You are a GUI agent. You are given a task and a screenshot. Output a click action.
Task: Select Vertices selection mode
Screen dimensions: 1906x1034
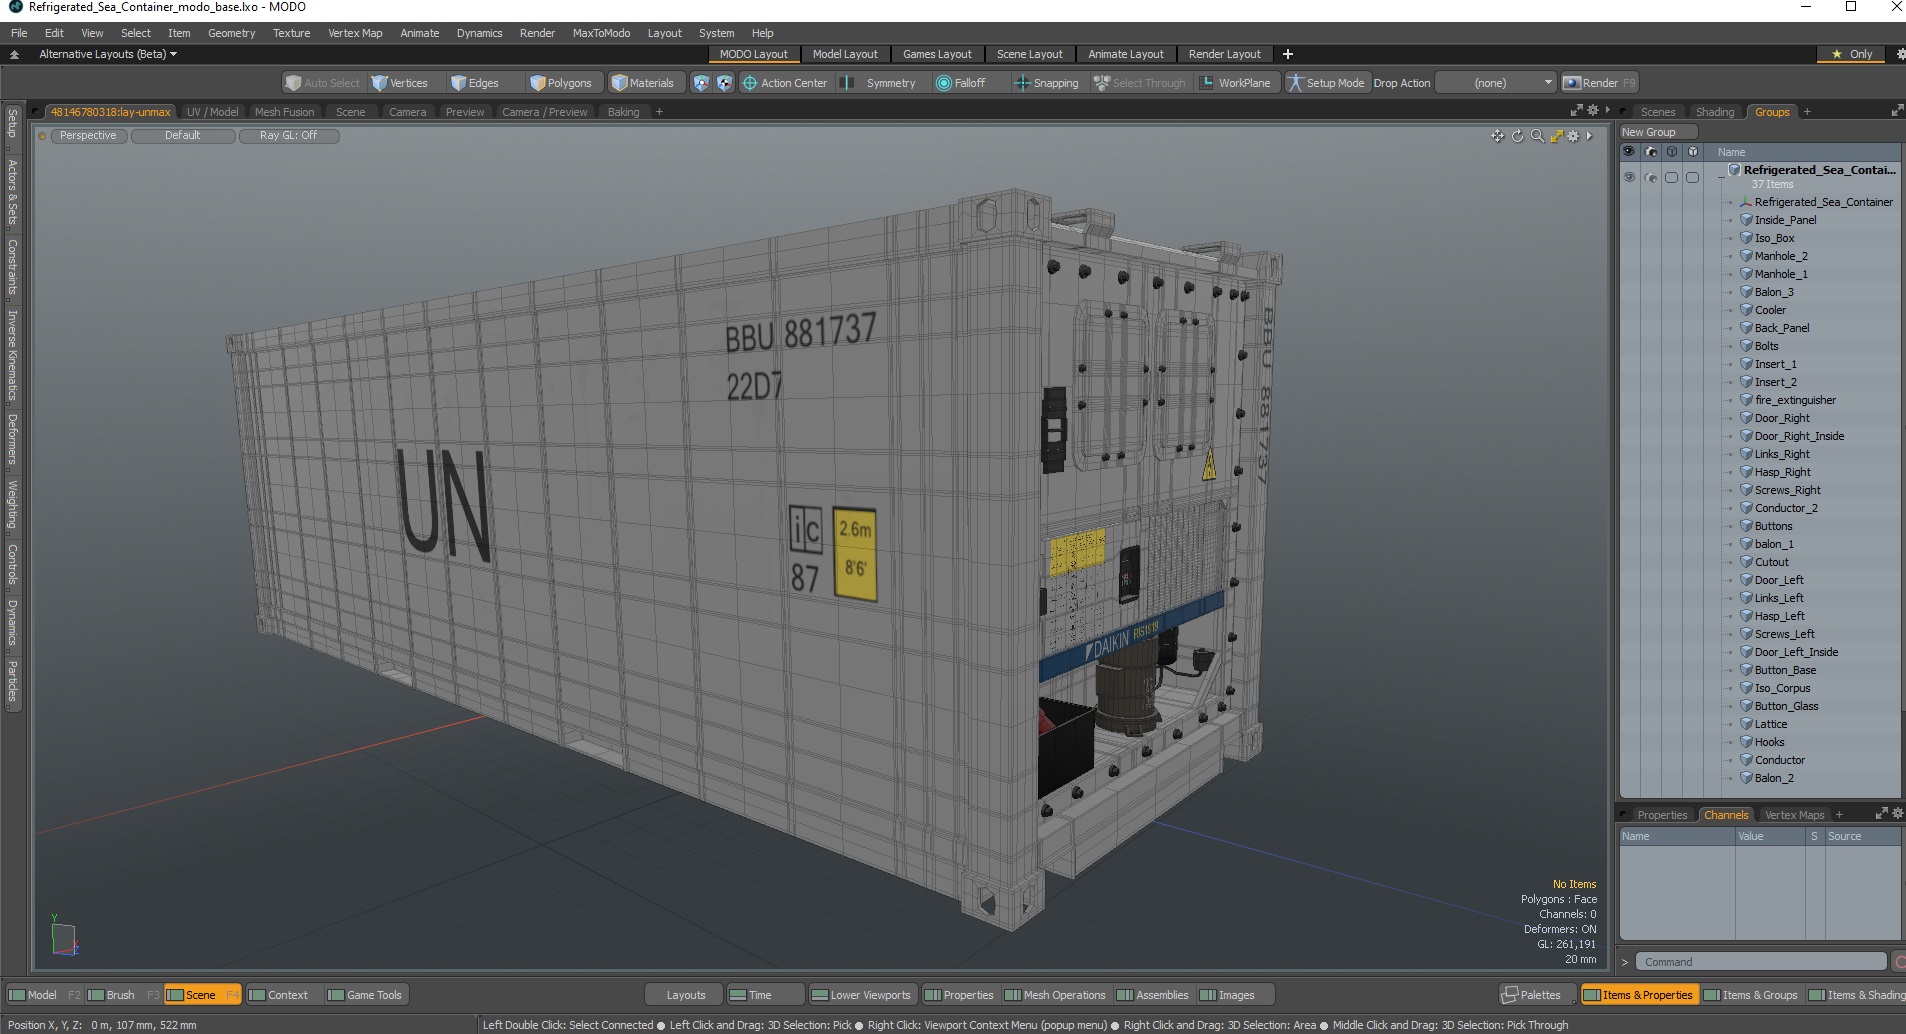pos(399,83)
